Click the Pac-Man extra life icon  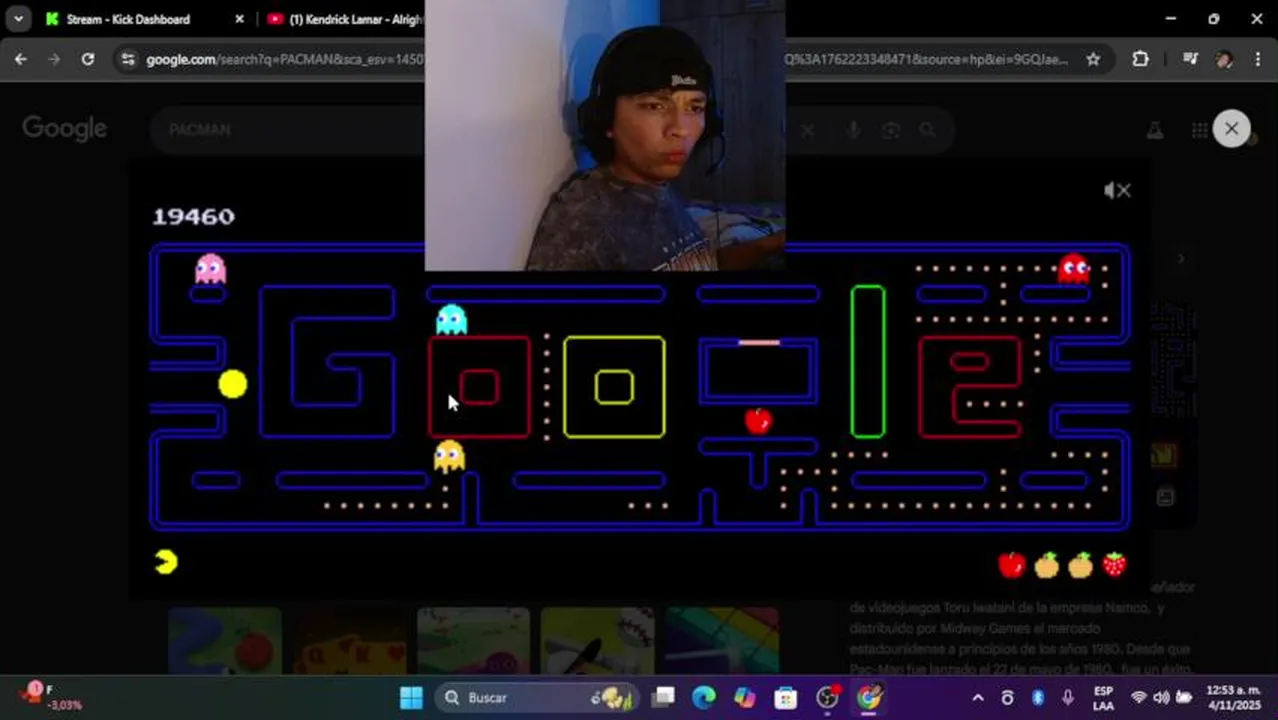[x=166, y=562]
